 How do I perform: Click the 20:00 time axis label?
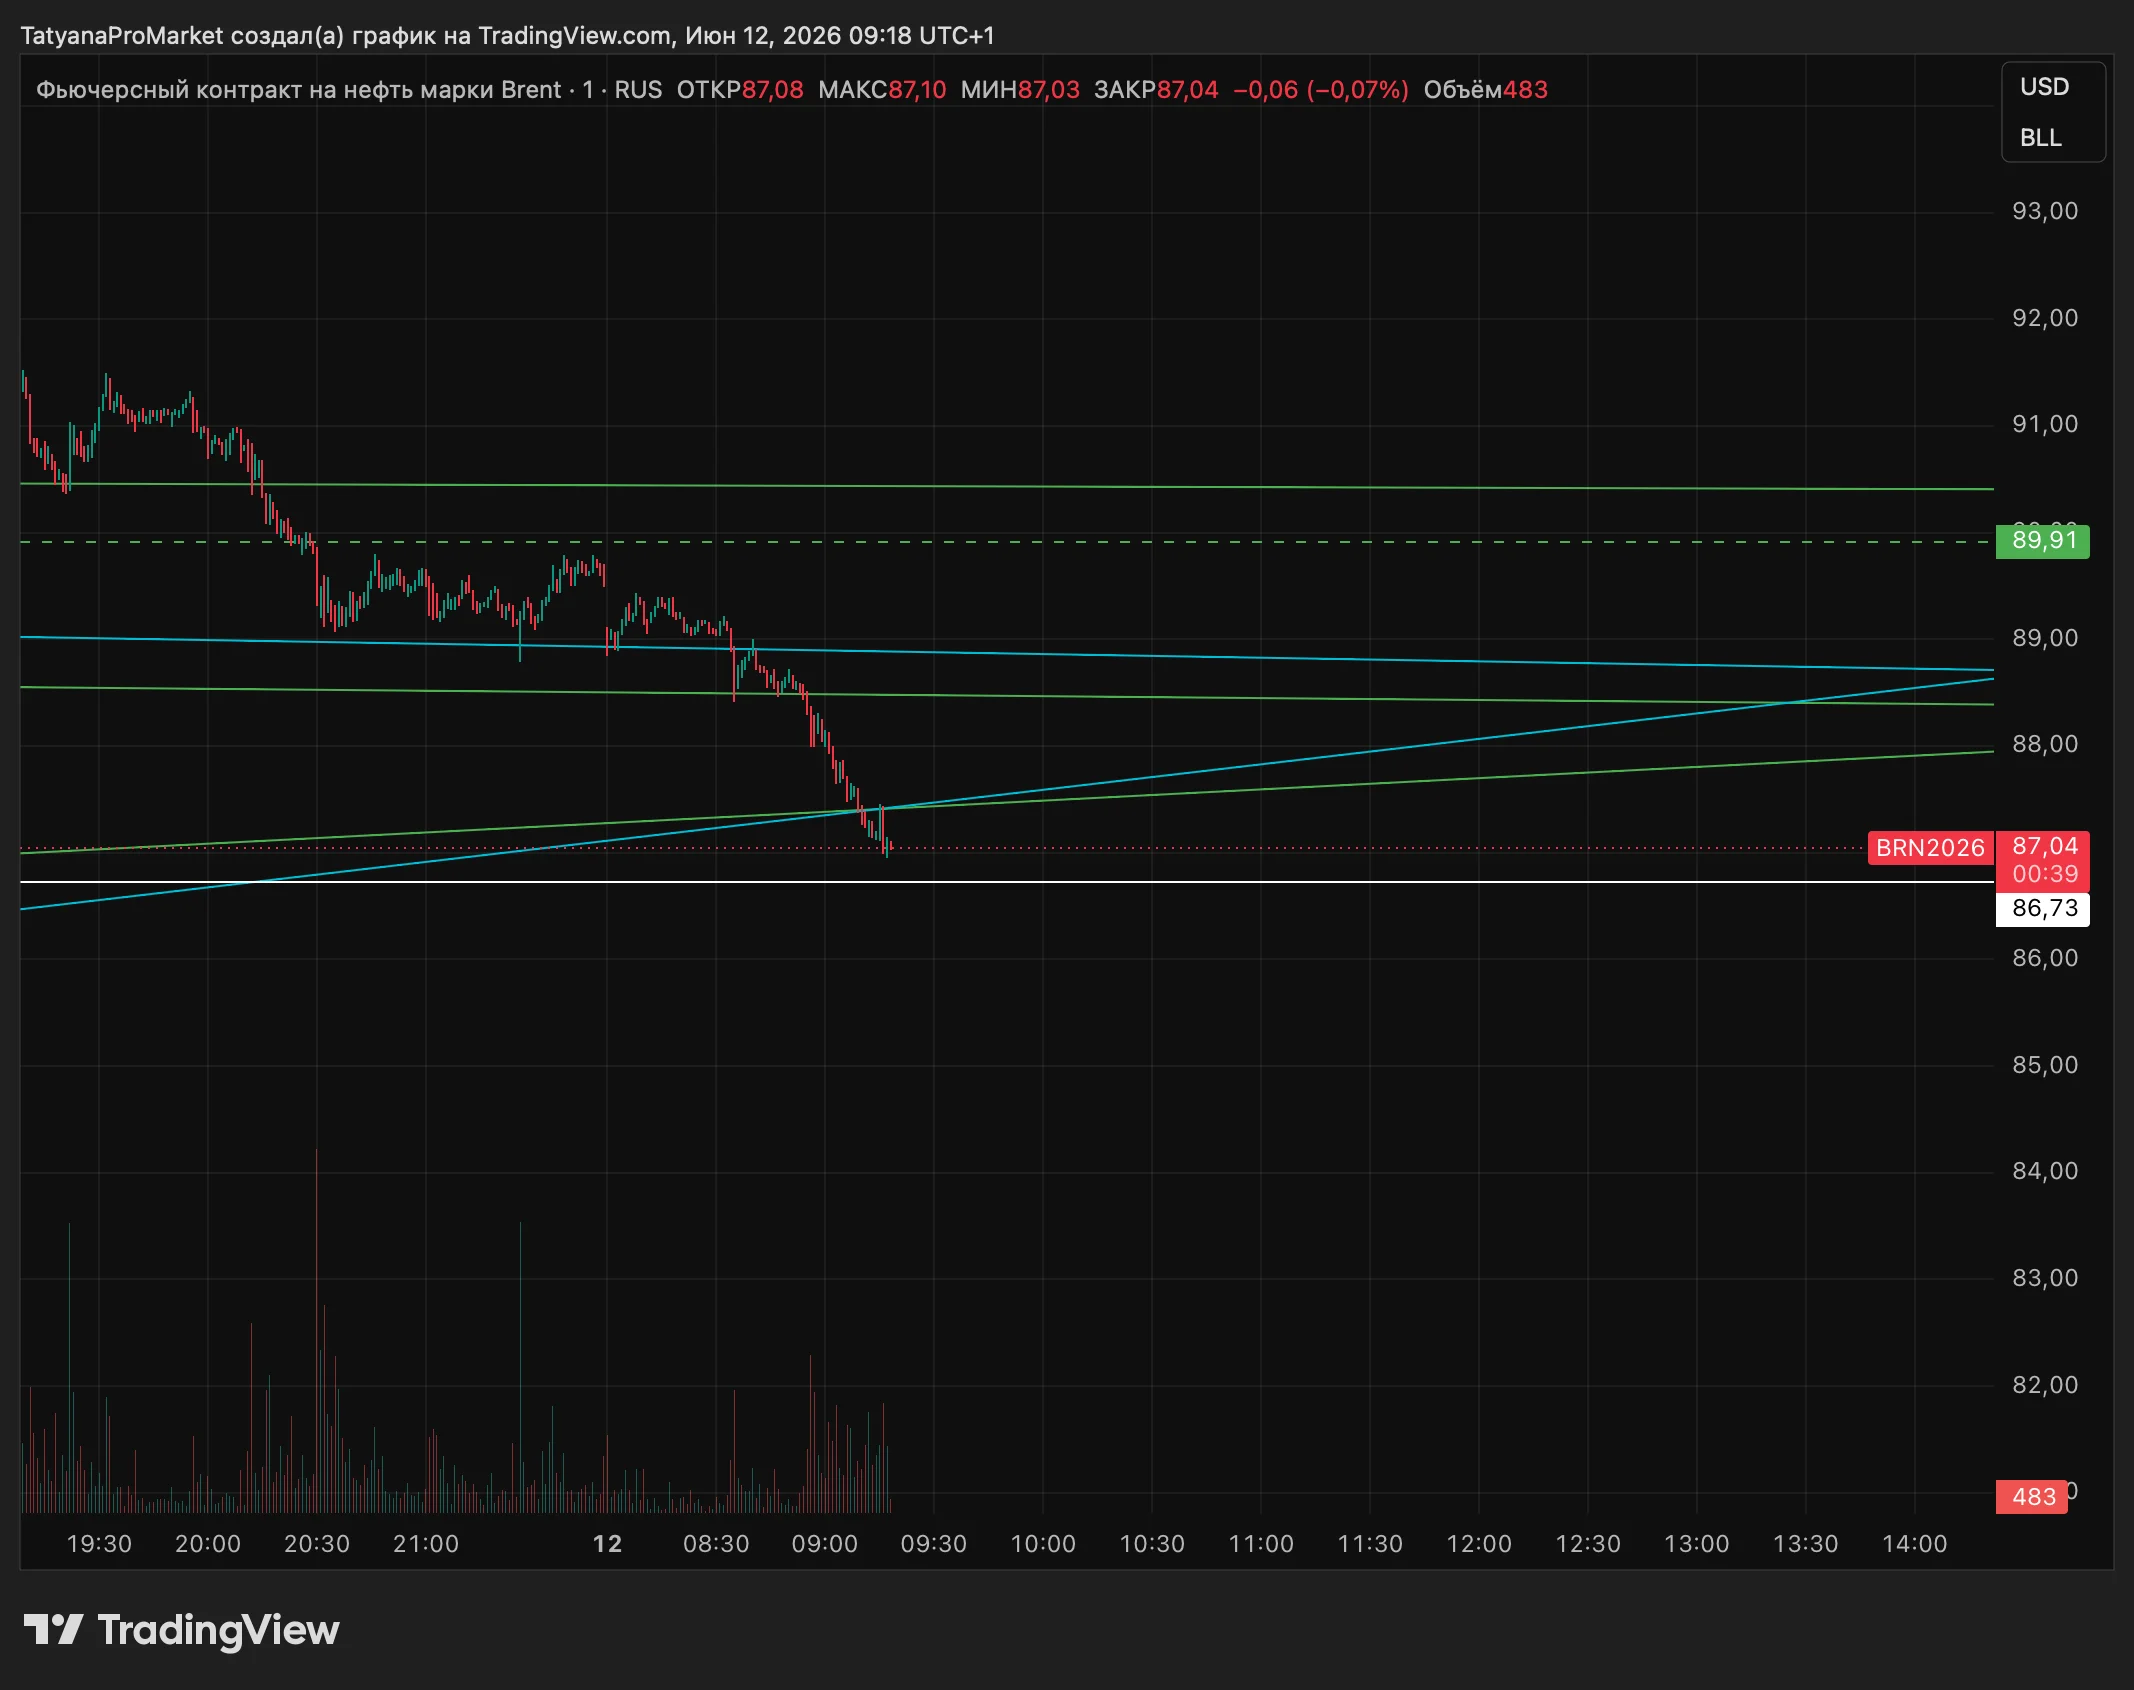(208, 1544)
